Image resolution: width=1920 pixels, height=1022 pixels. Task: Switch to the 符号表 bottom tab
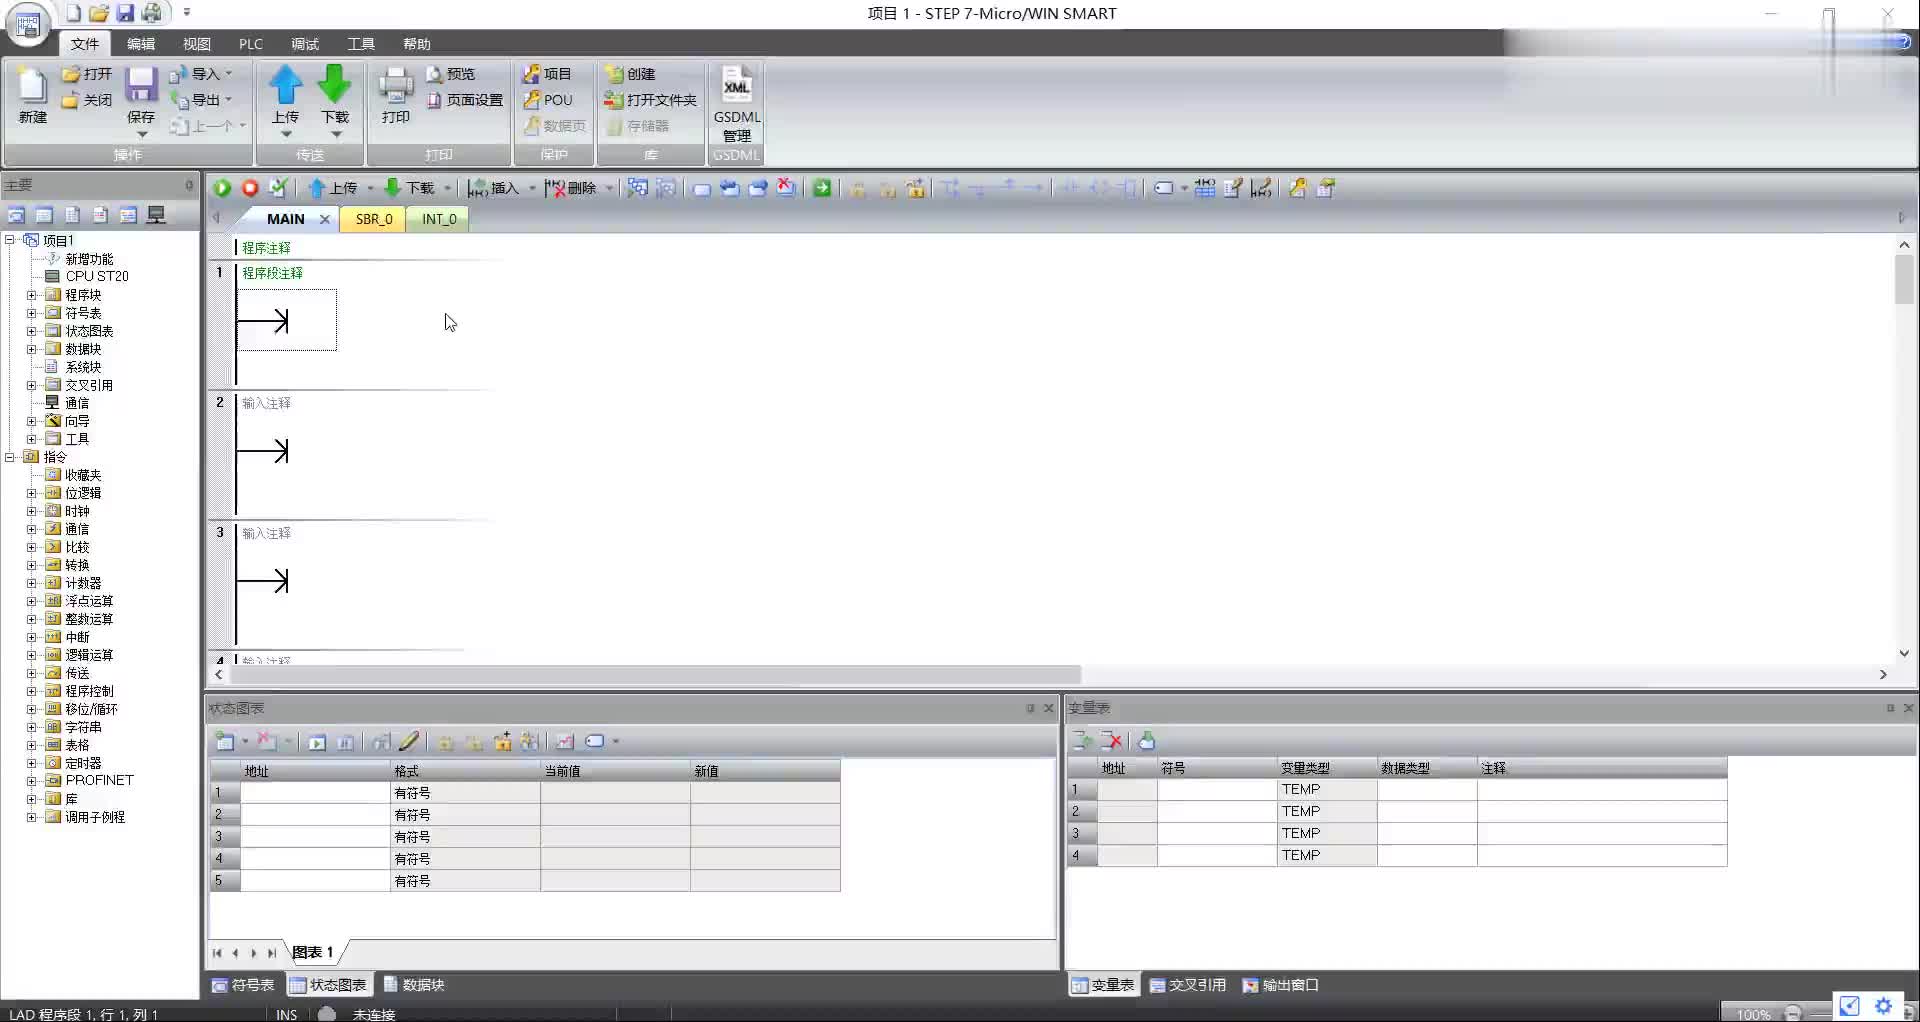tap(243, 985)
